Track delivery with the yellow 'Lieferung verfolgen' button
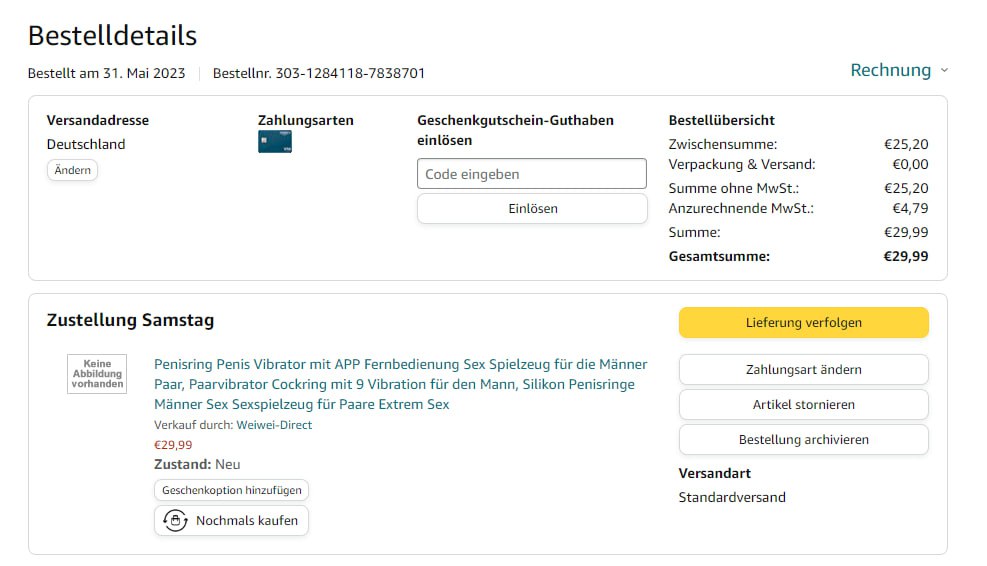The width and height of the screenshot is (987, 566). pos(803,322)
